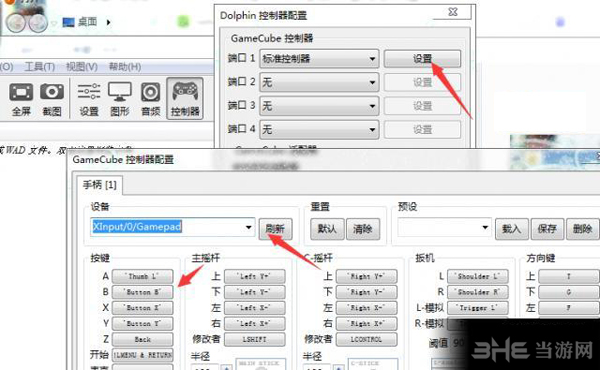This screenshot has width=600, height=370.
Task: Open the Graphics (图形) monitor icon
Action: pyautogui.click(x=120, y=99)
